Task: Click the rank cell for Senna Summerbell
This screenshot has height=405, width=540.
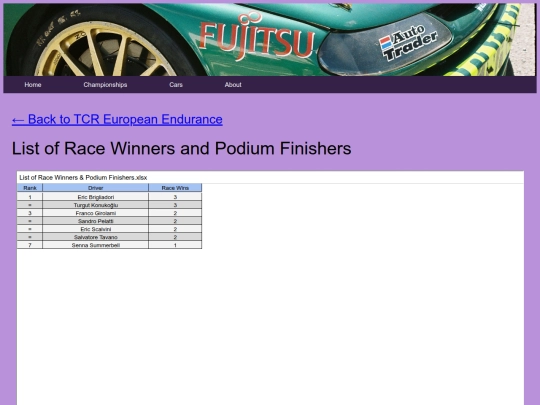Action: coord(30,245)
